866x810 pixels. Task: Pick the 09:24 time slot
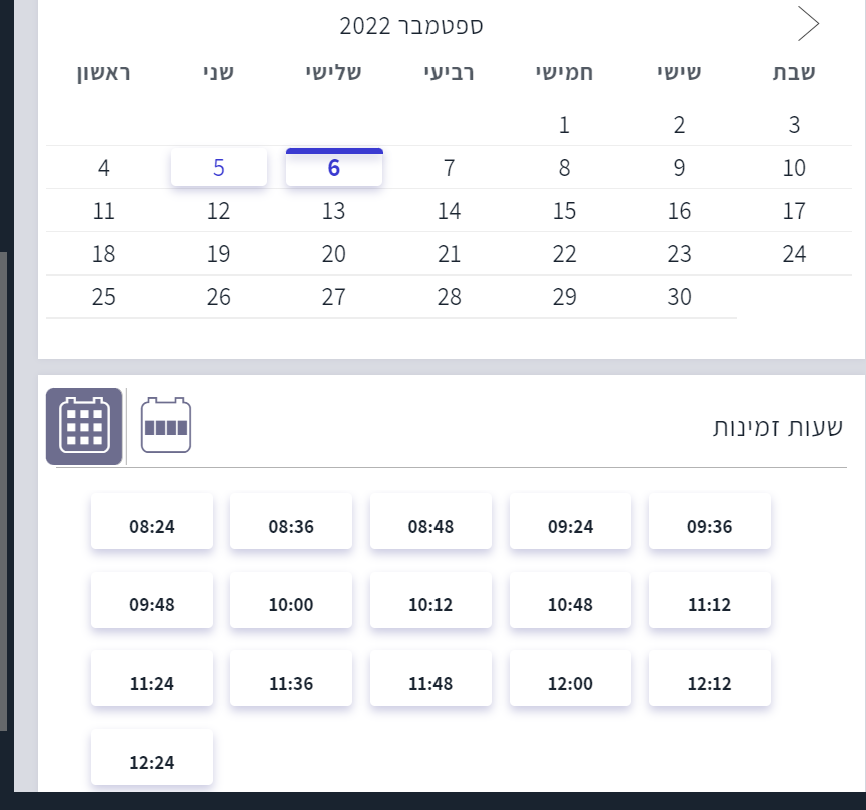[x=570, y=526]
